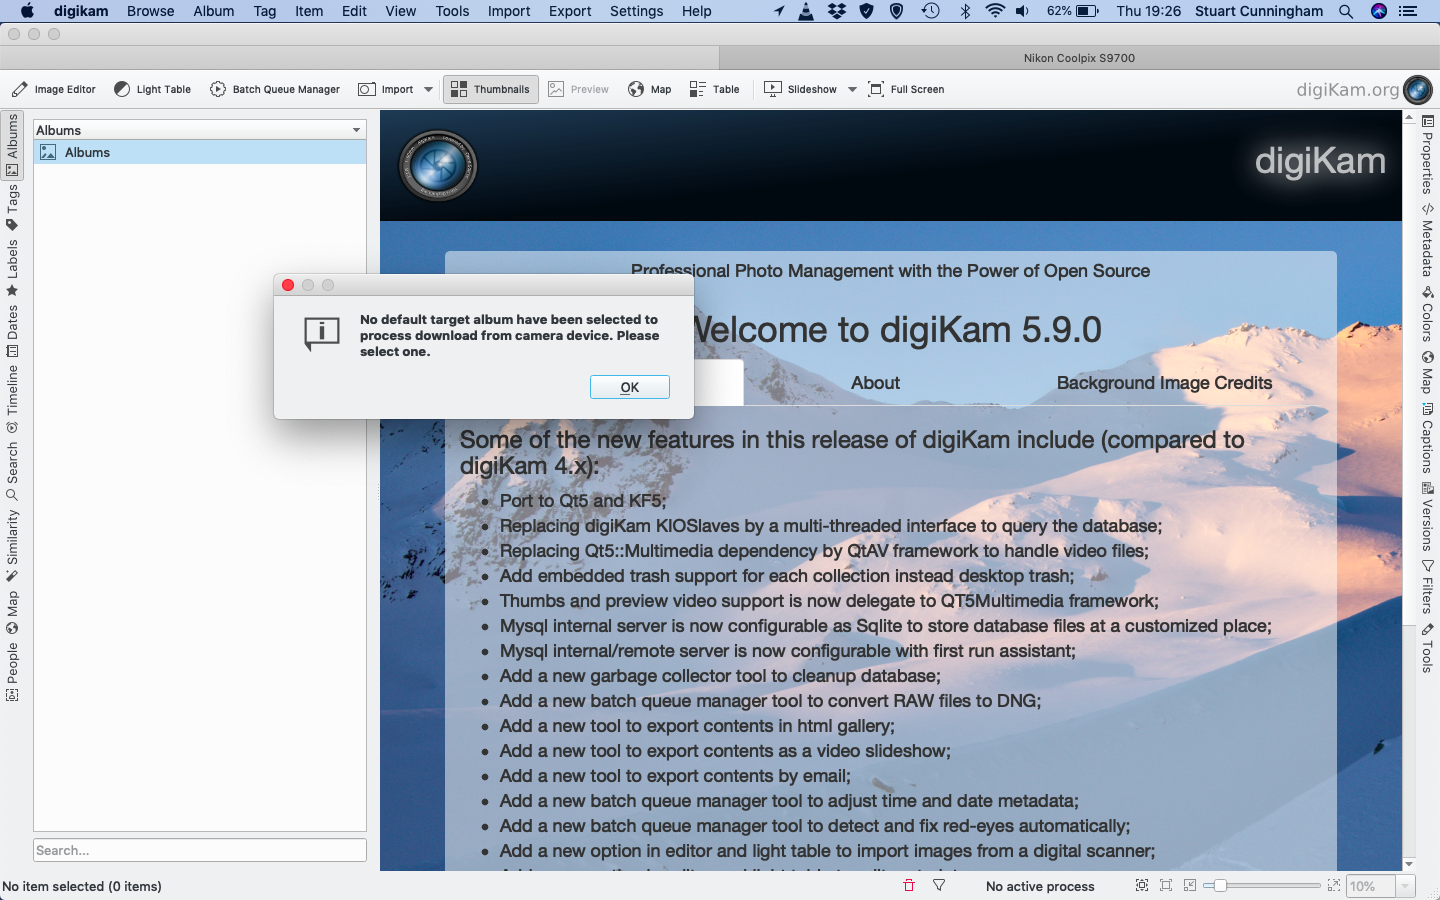The image size is (1440, 900).
Task: Toggle the Properties right sidebar panel
Action: pyautogui.click(x=1427, y=155)
